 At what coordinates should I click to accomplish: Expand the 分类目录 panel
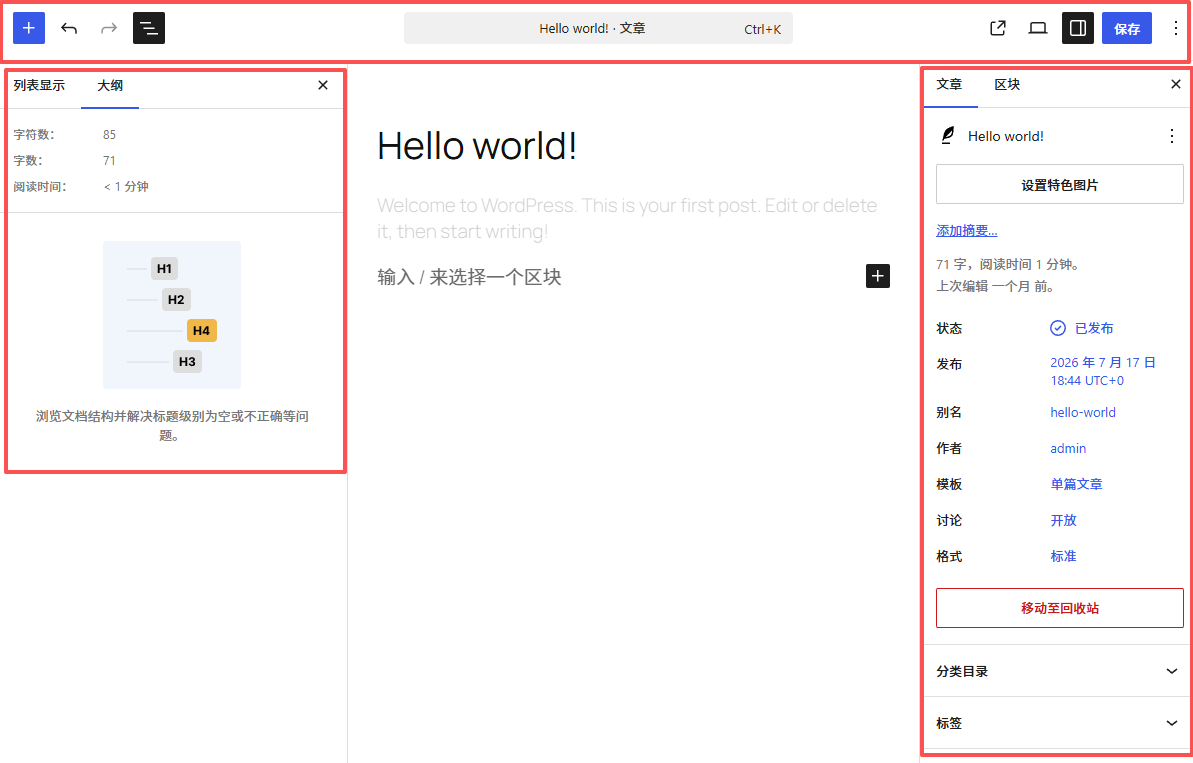pyautogui.click(x=1057, y=671)
